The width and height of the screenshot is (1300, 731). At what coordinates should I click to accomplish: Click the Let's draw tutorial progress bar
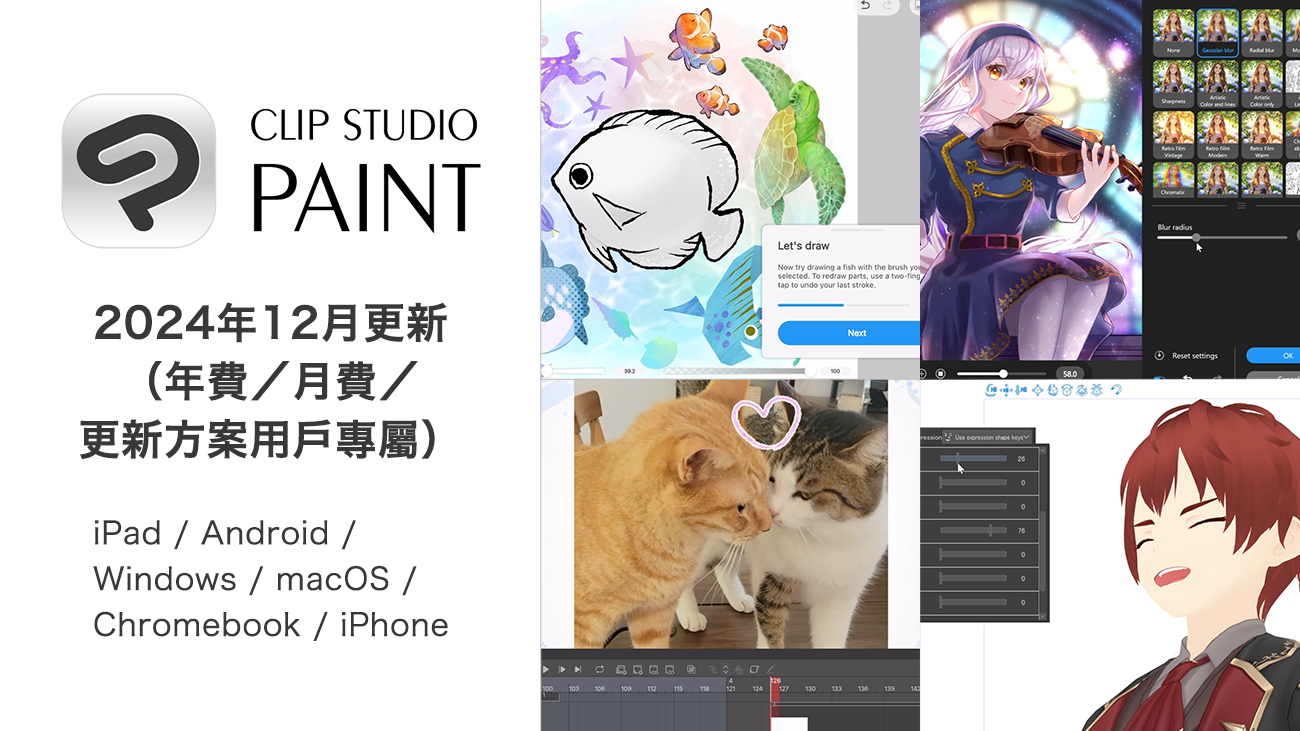click(844, 304)
